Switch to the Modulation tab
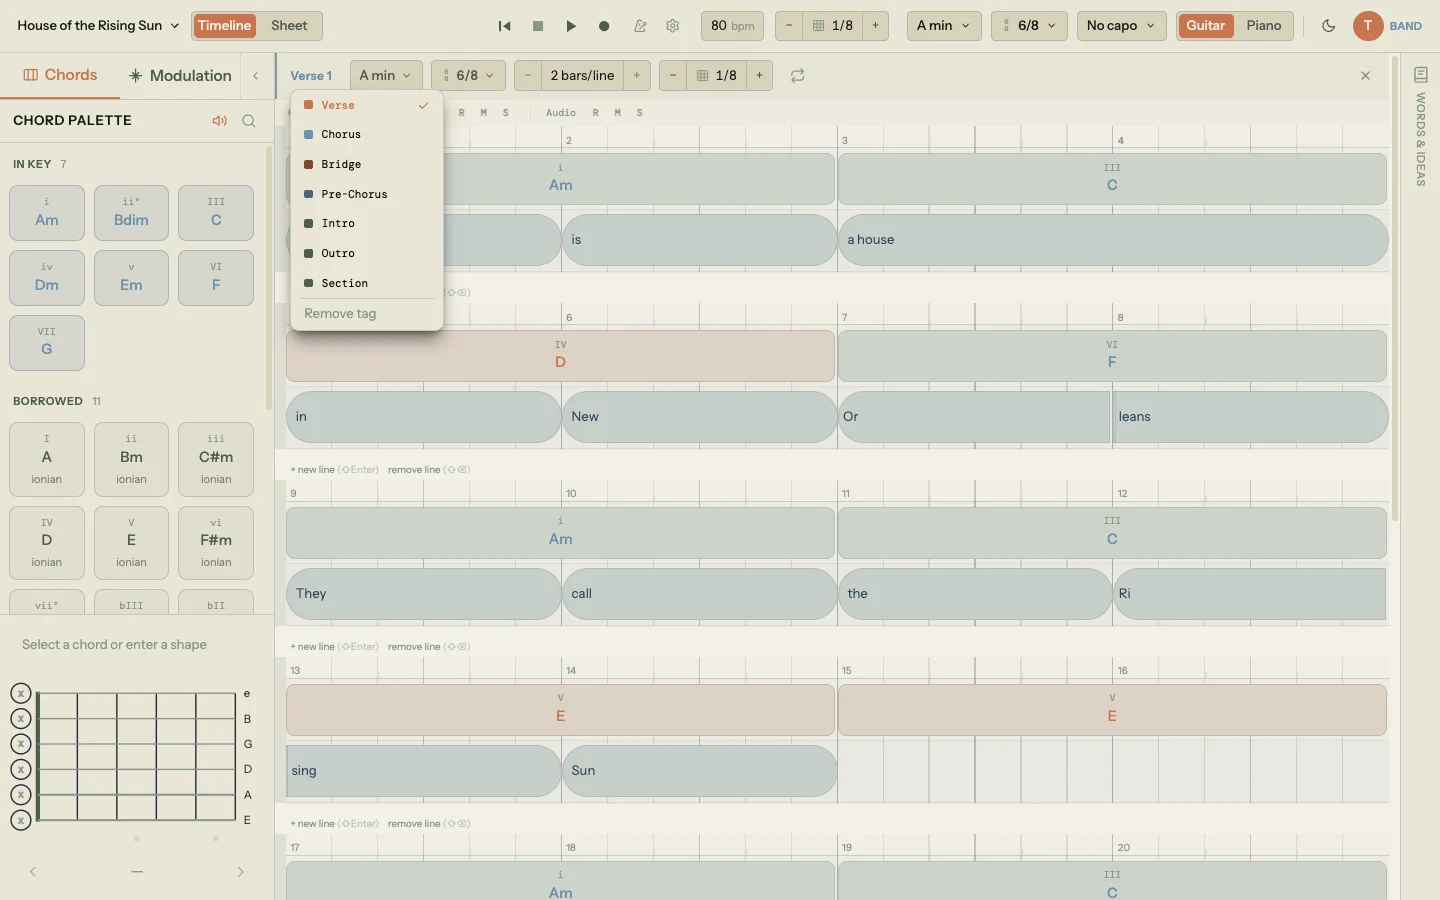 (179, 75)
